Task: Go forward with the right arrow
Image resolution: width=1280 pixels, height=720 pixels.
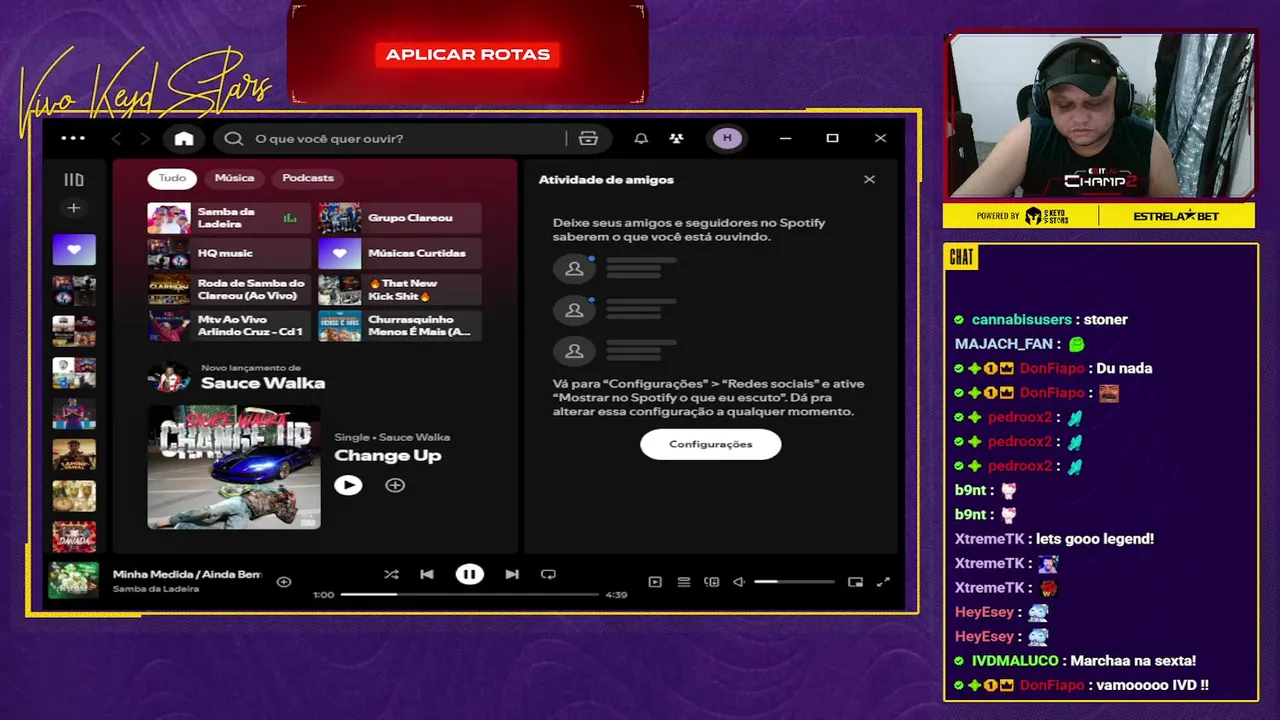Action: (145, 138)
